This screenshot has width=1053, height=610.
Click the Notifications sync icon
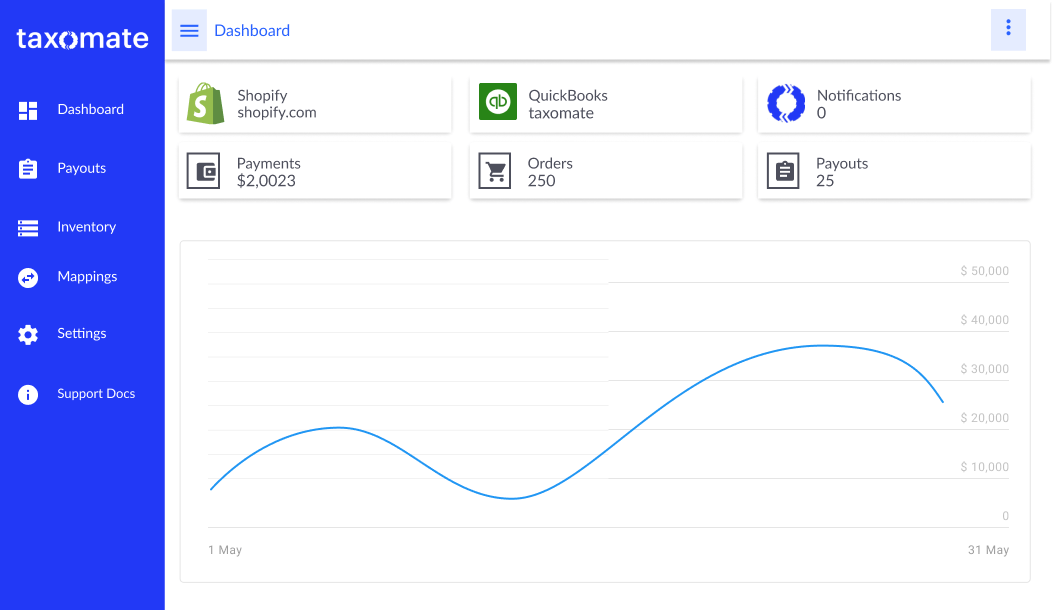pyautogui.click(x=786, y=103)
